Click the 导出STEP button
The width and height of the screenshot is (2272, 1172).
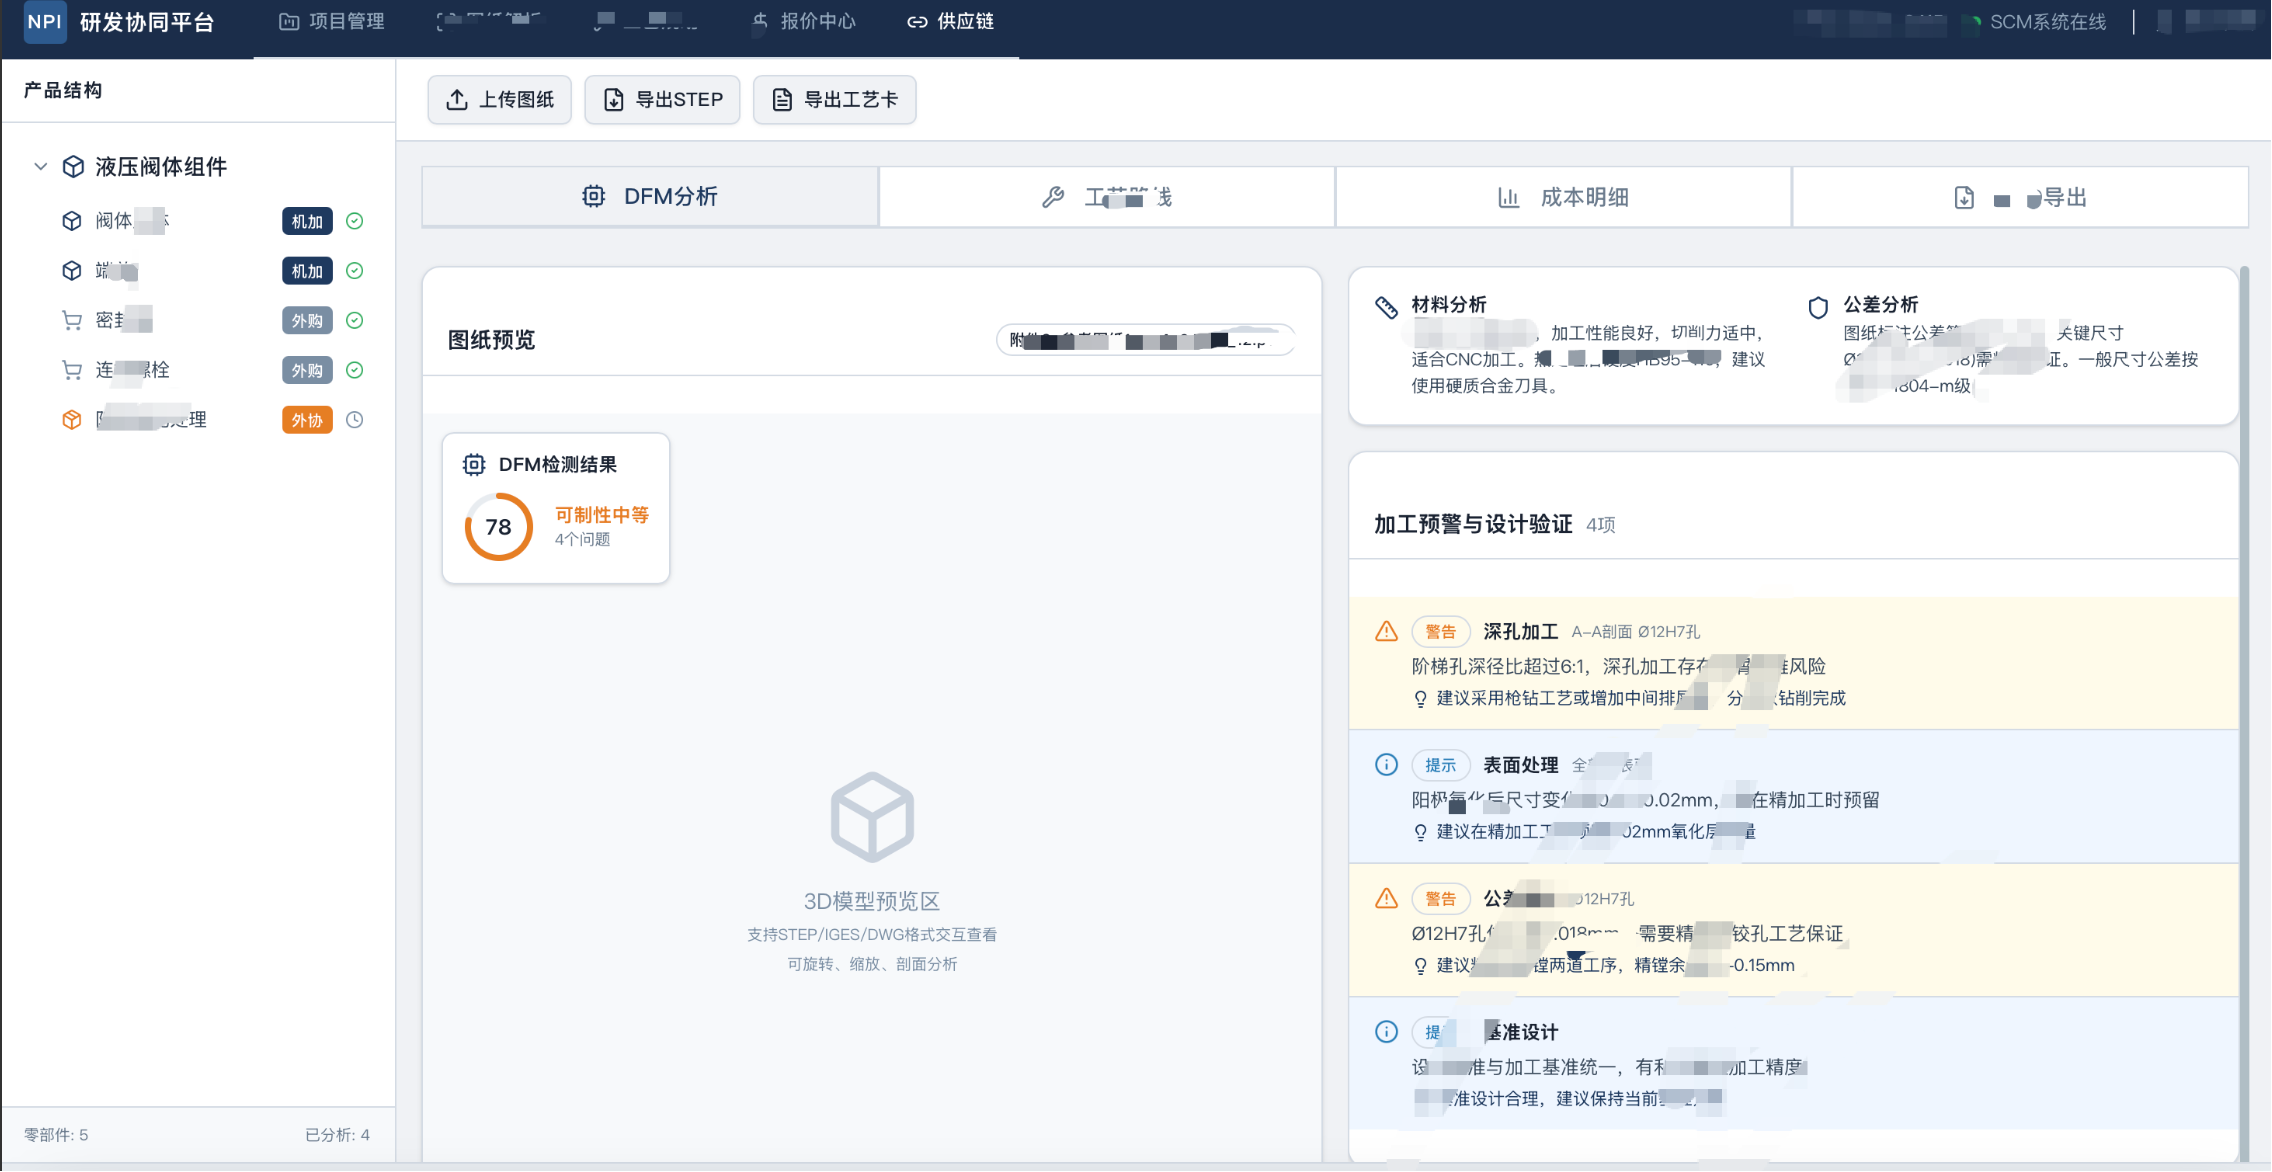pos(662,100)
